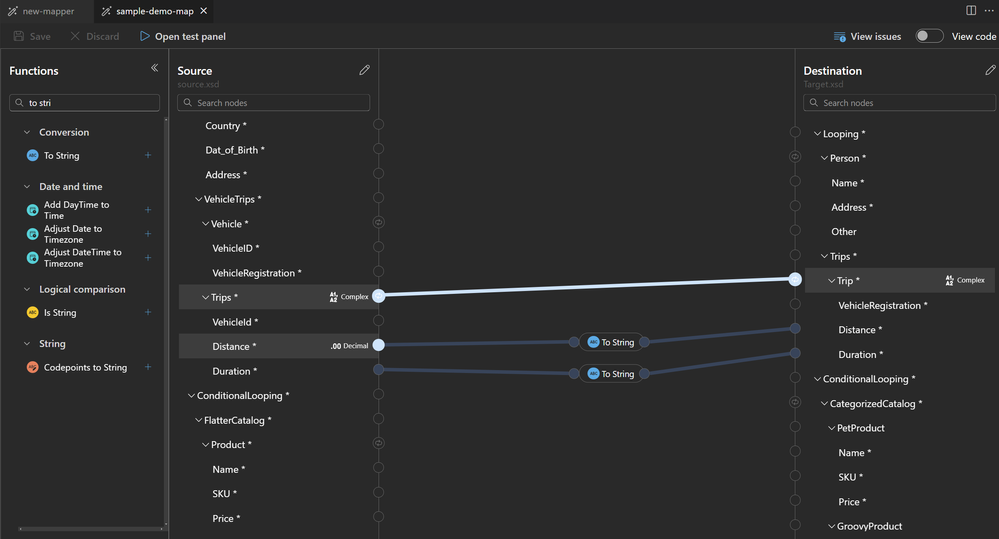
Task: Click source Vehicle loop connector handle
Action: tap(378, 222)
